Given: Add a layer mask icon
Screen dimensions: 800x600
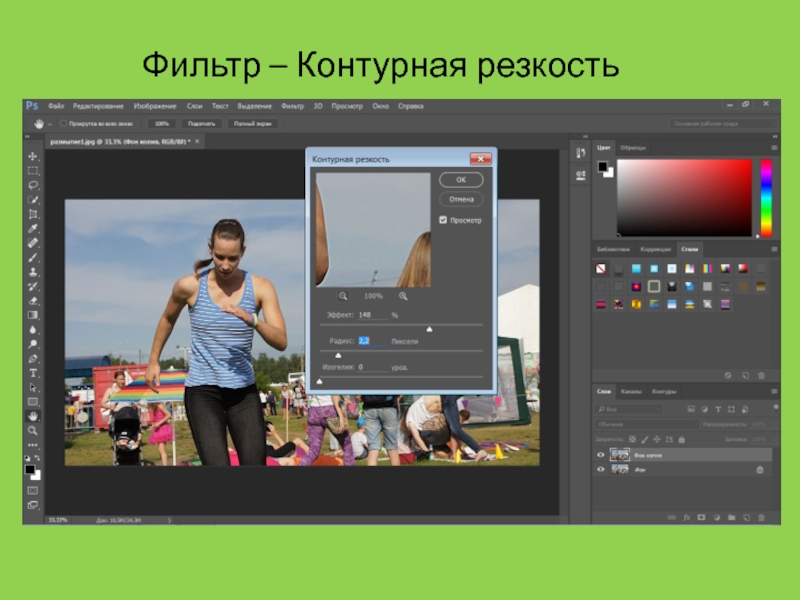Looking at the screenshot, I should 701,517.
